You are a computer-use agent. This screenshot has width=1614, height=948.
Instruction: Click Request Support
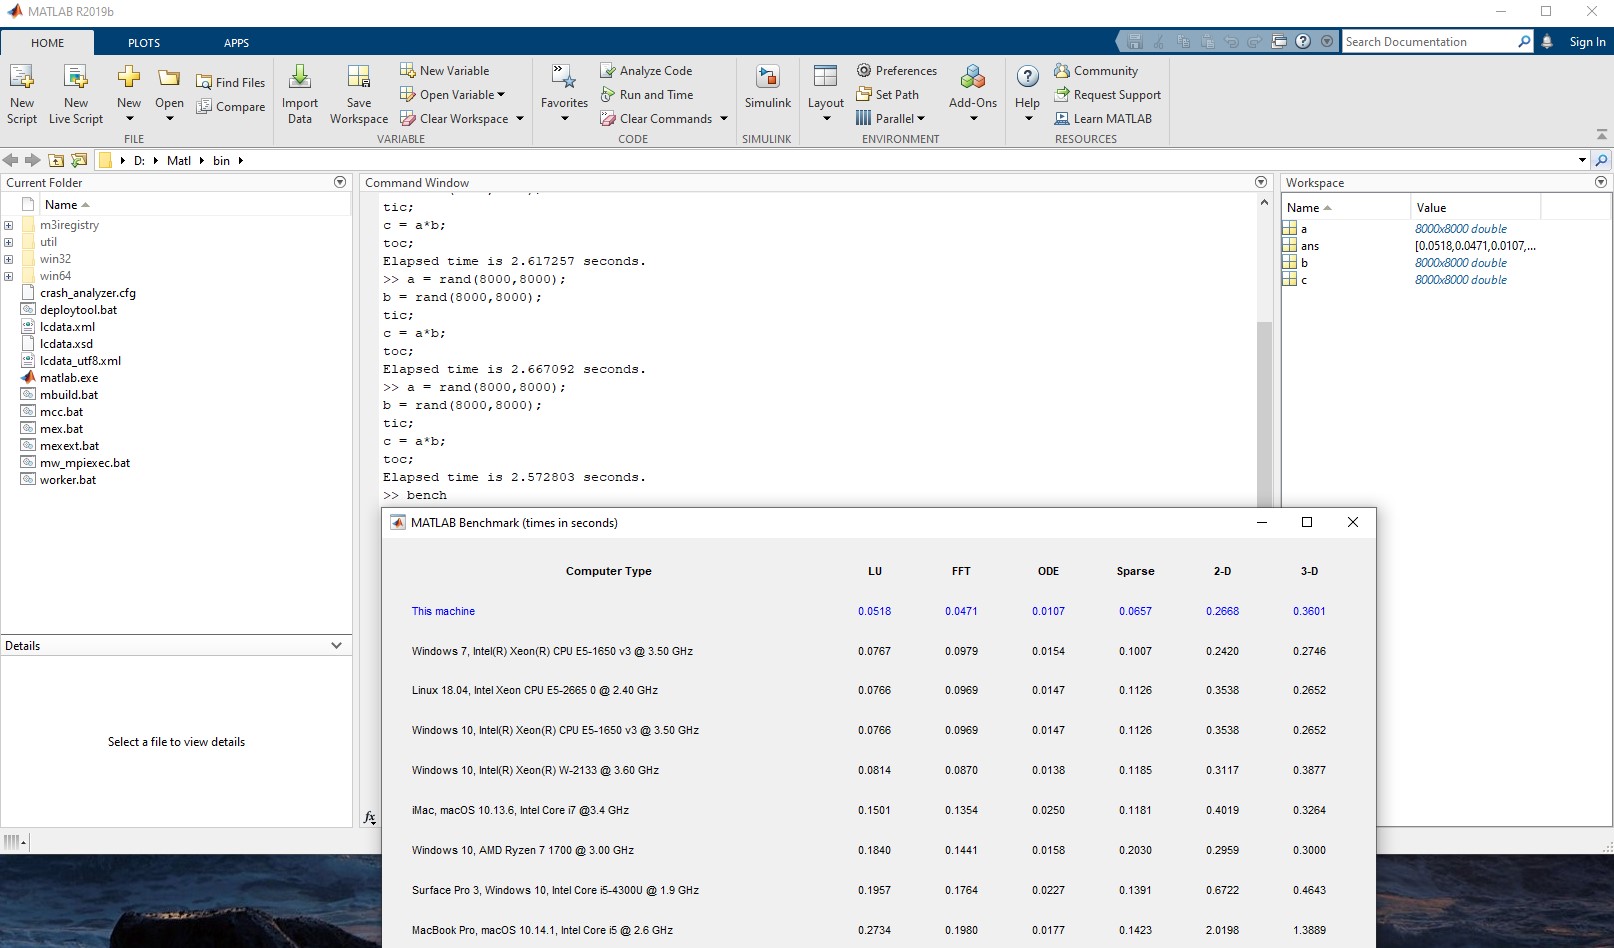click(x=1108, y=95)
